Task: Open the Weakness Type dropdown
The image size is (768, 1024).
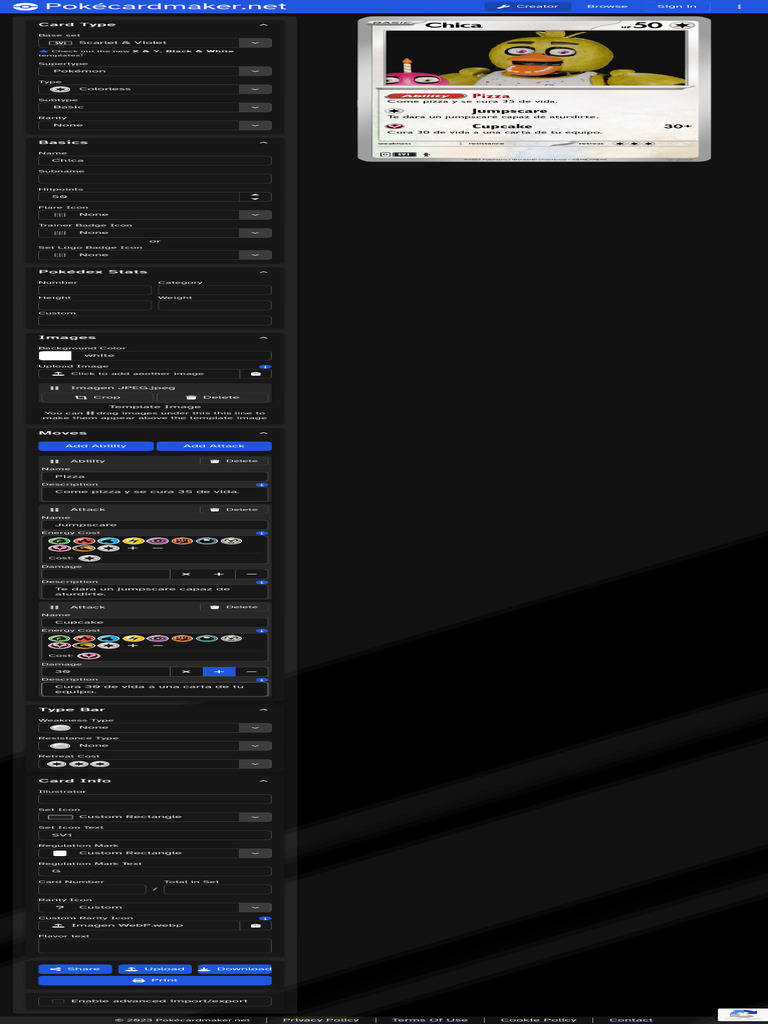Action: [155, 728]
